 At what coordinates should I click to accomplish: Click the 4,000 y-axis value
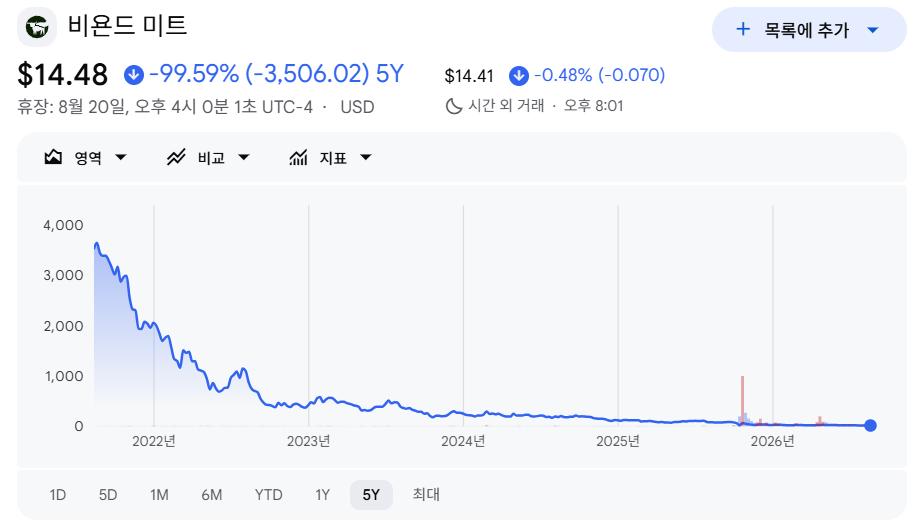63,225
